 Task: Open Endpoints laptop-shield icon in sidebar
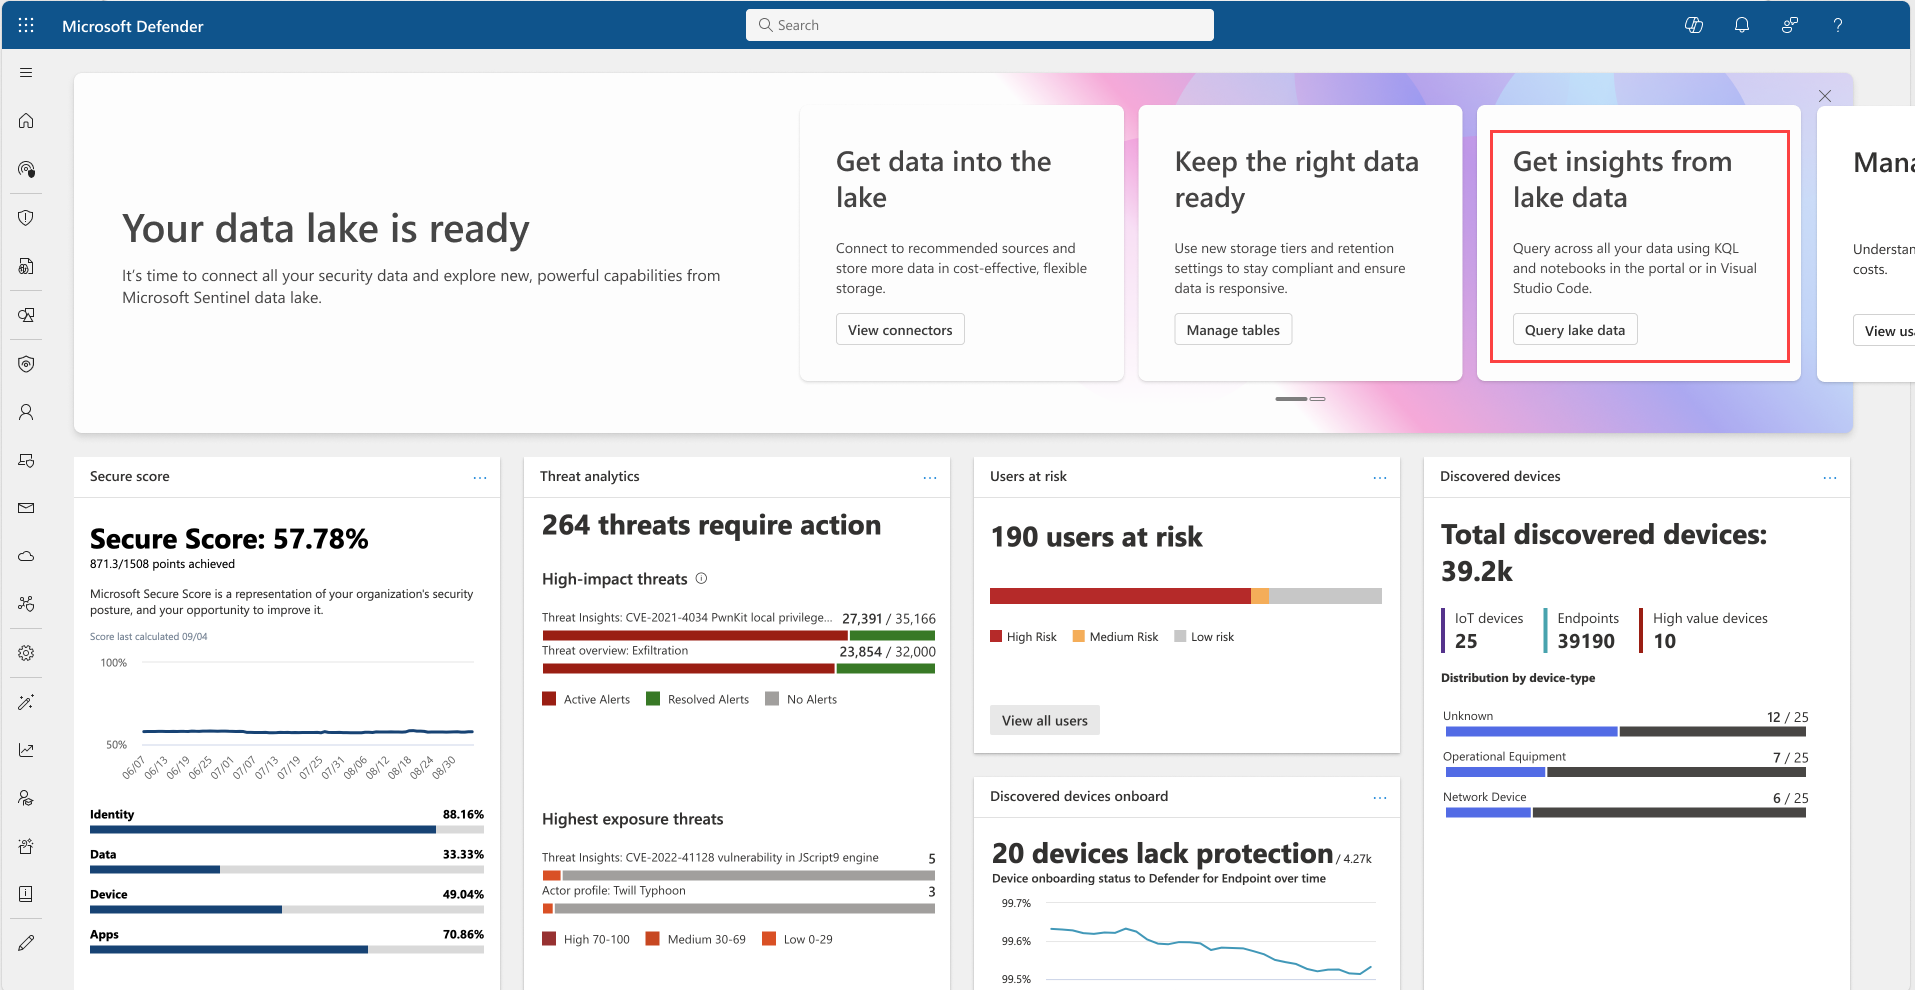click(x=26, y=460)
